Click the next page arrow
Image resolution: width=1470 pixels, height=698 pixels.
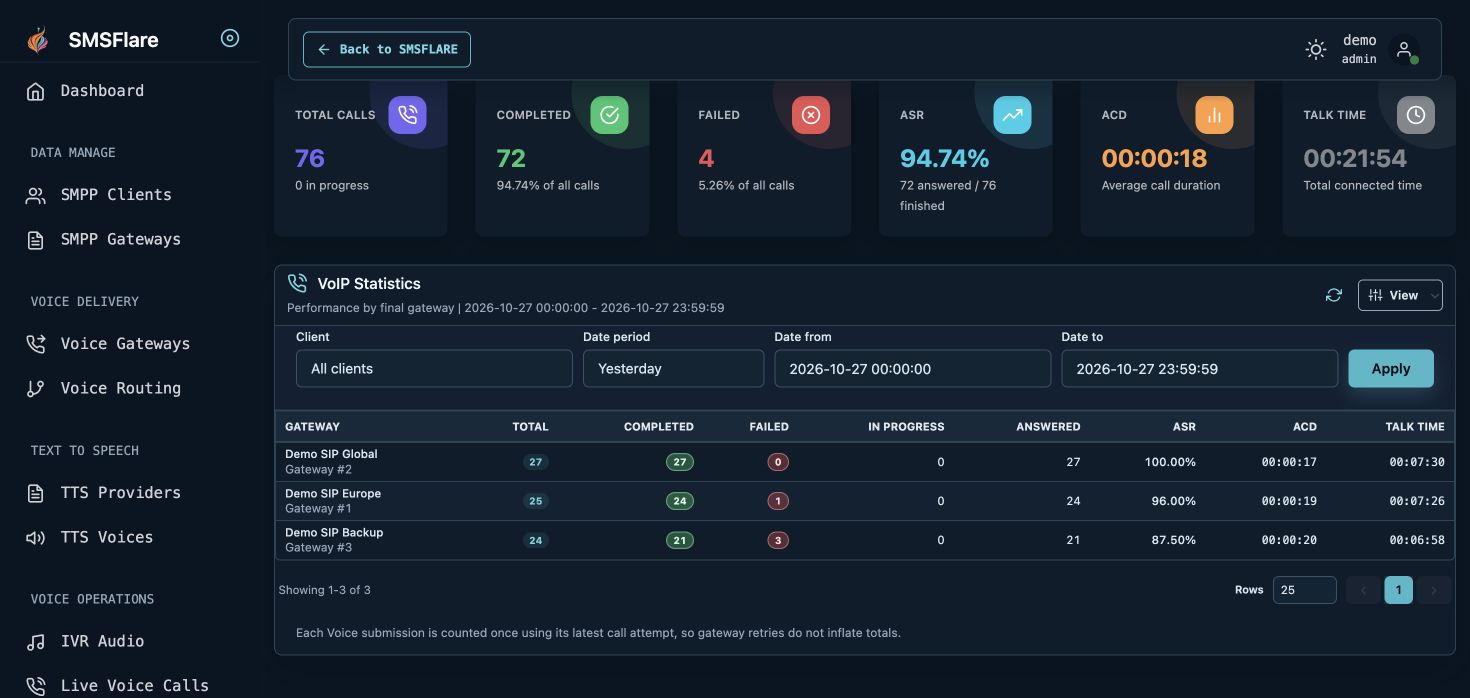pos(1434,590)
